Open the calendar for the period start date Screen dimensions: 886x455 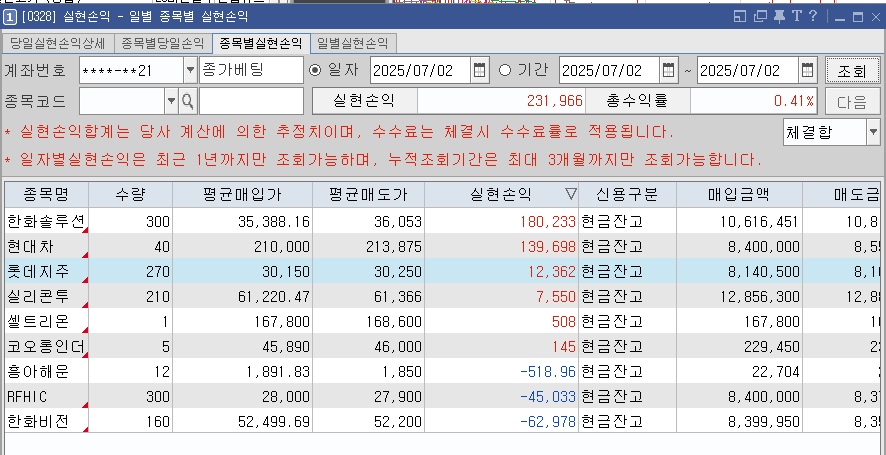(668, 70)
